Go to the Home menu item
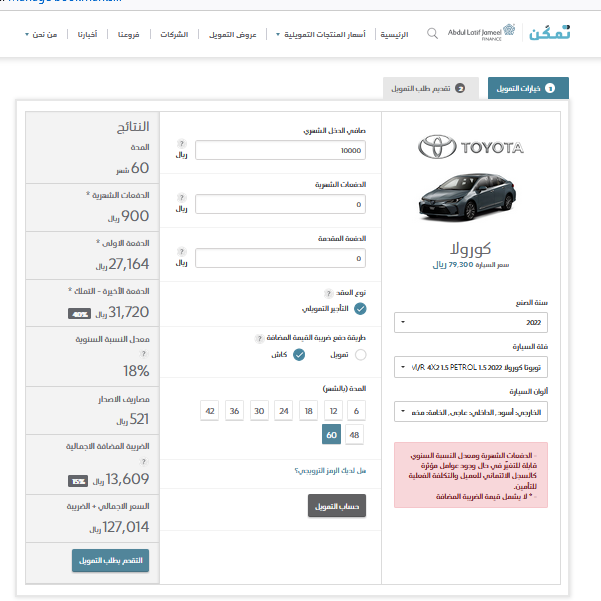Screen dimensions: 601x601 coord(394,34)
